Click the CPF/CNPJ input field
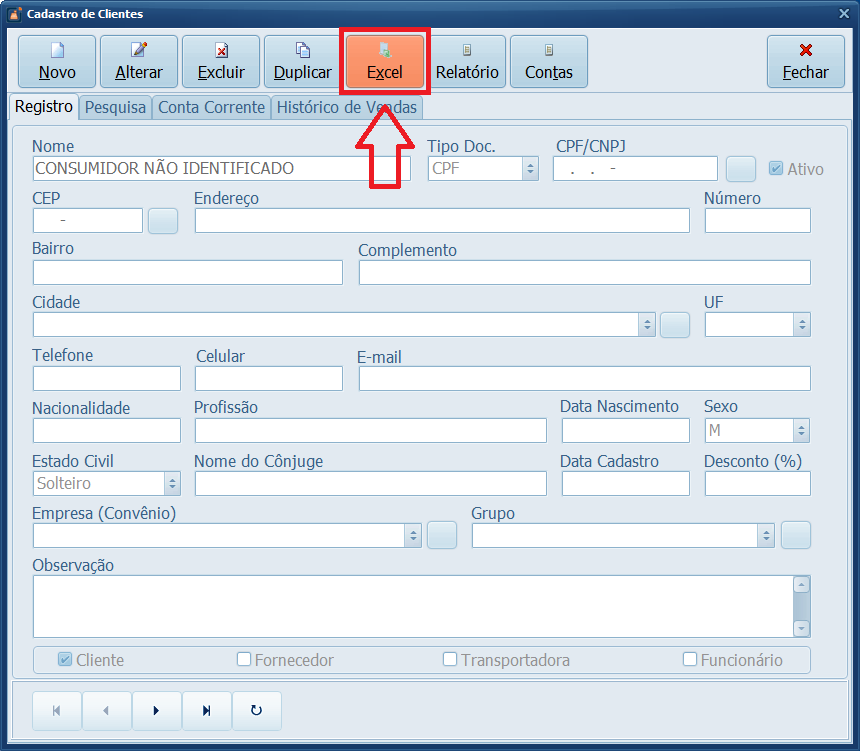This screenshot has height=751, width=860. (635, 168)
